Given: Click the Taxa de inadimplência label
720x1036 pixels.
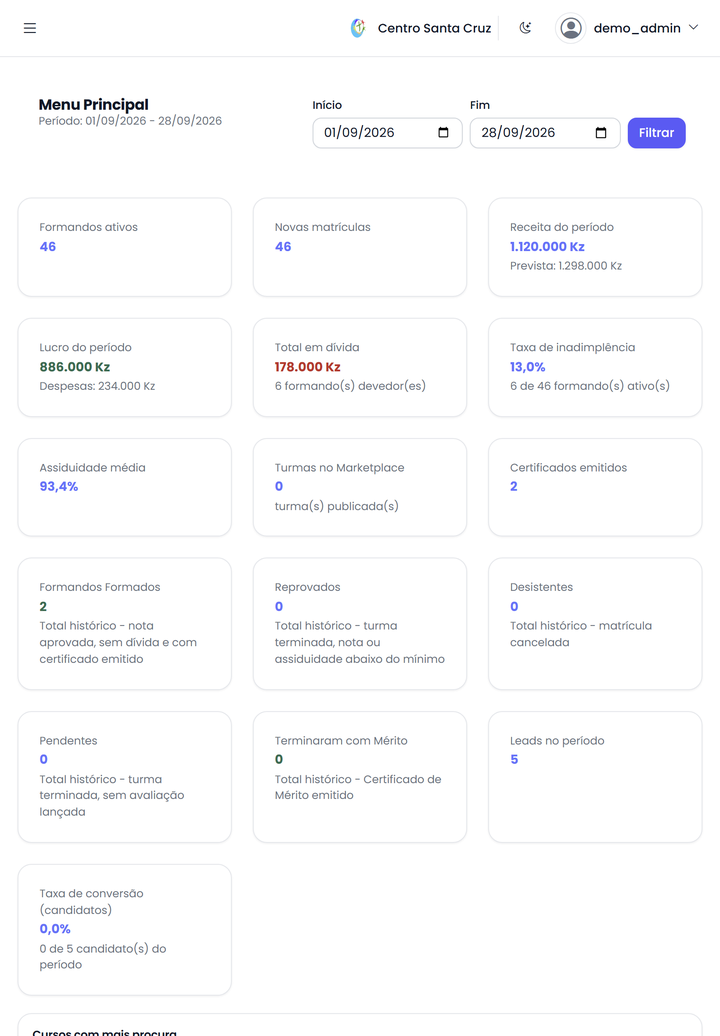Looking at the screenshot, I should point(572,347).
